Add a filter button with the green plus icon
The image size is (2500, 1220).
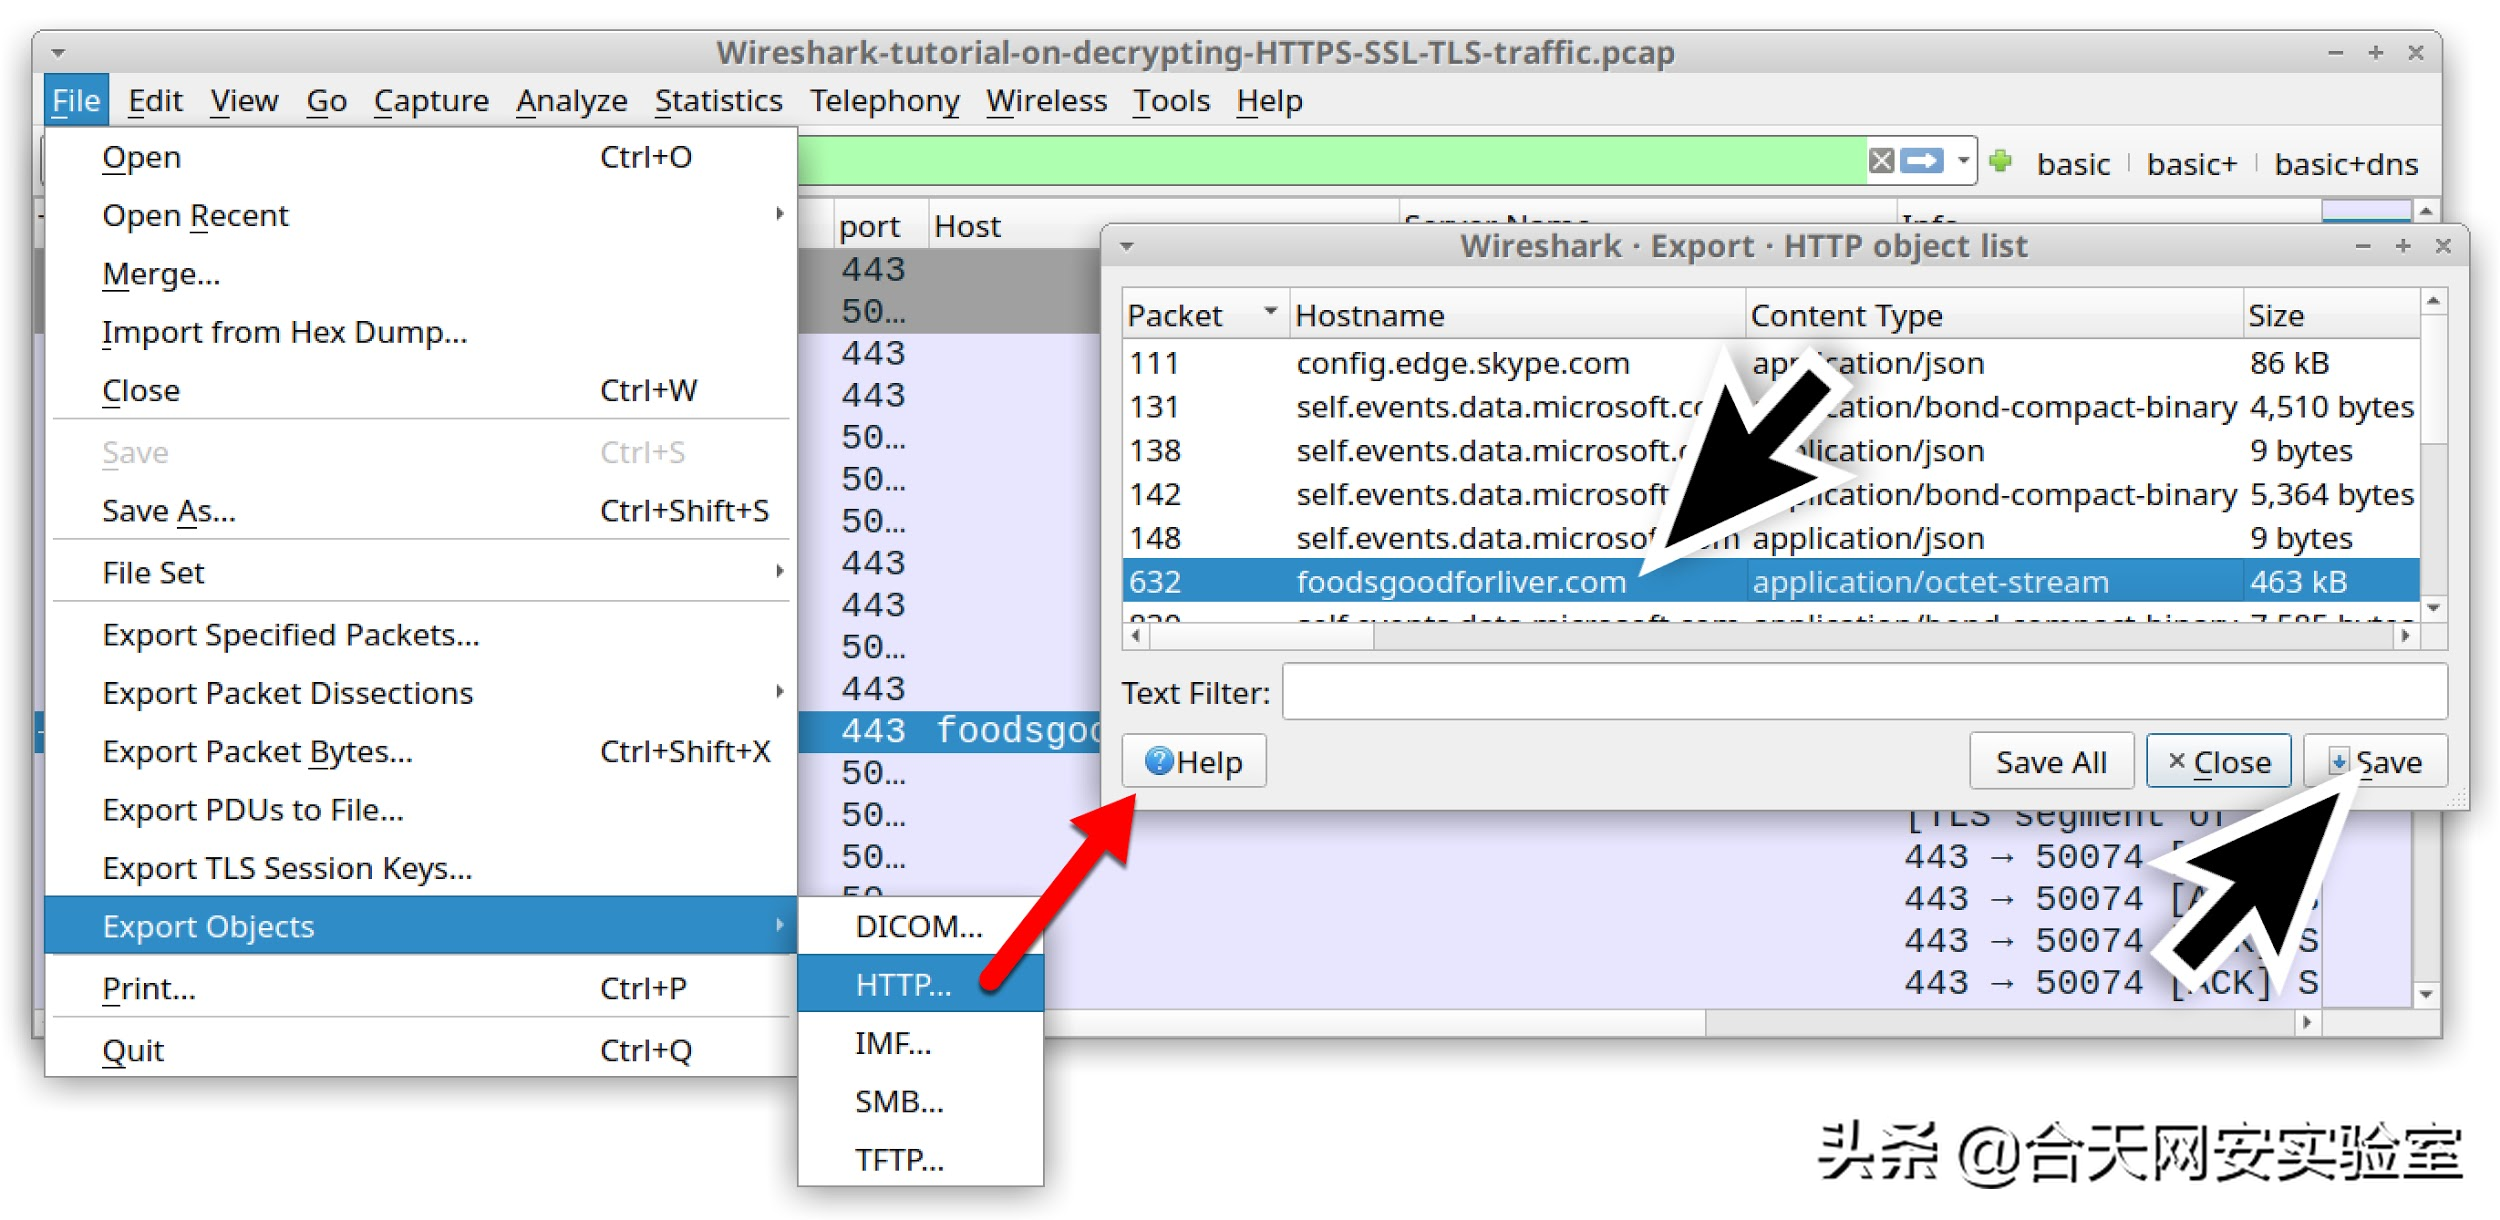(2000, 161)
